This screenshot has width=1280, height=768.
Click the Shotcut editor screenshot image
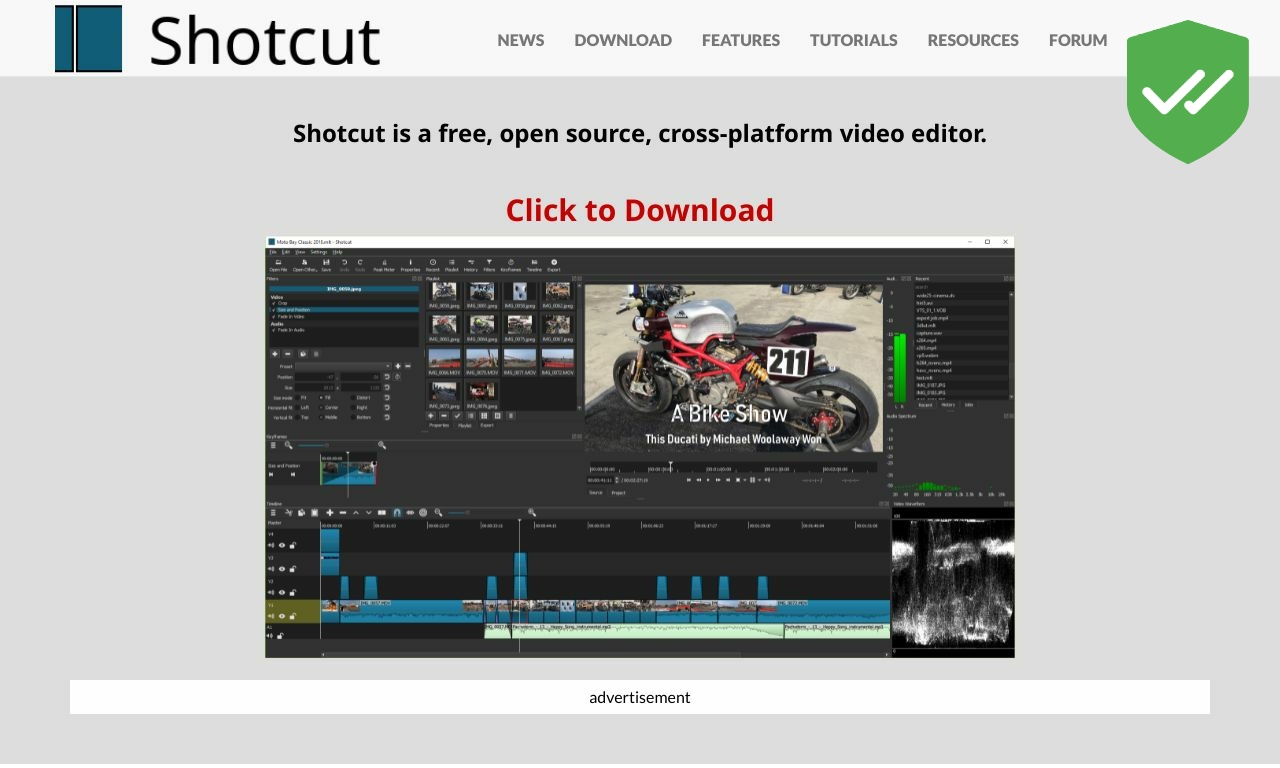[640, 447]
